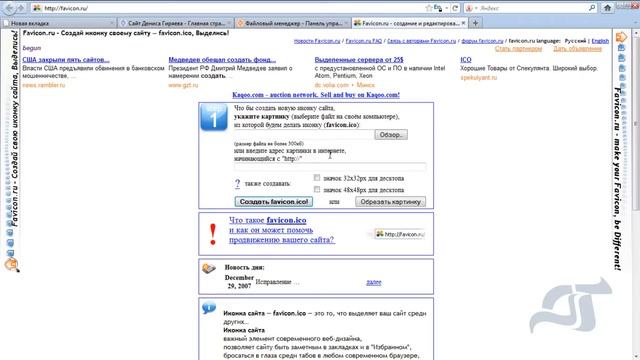This screenshot has height=360, width=640.
Task: Click the 'begun' ad network label
Action: [32, 48]
